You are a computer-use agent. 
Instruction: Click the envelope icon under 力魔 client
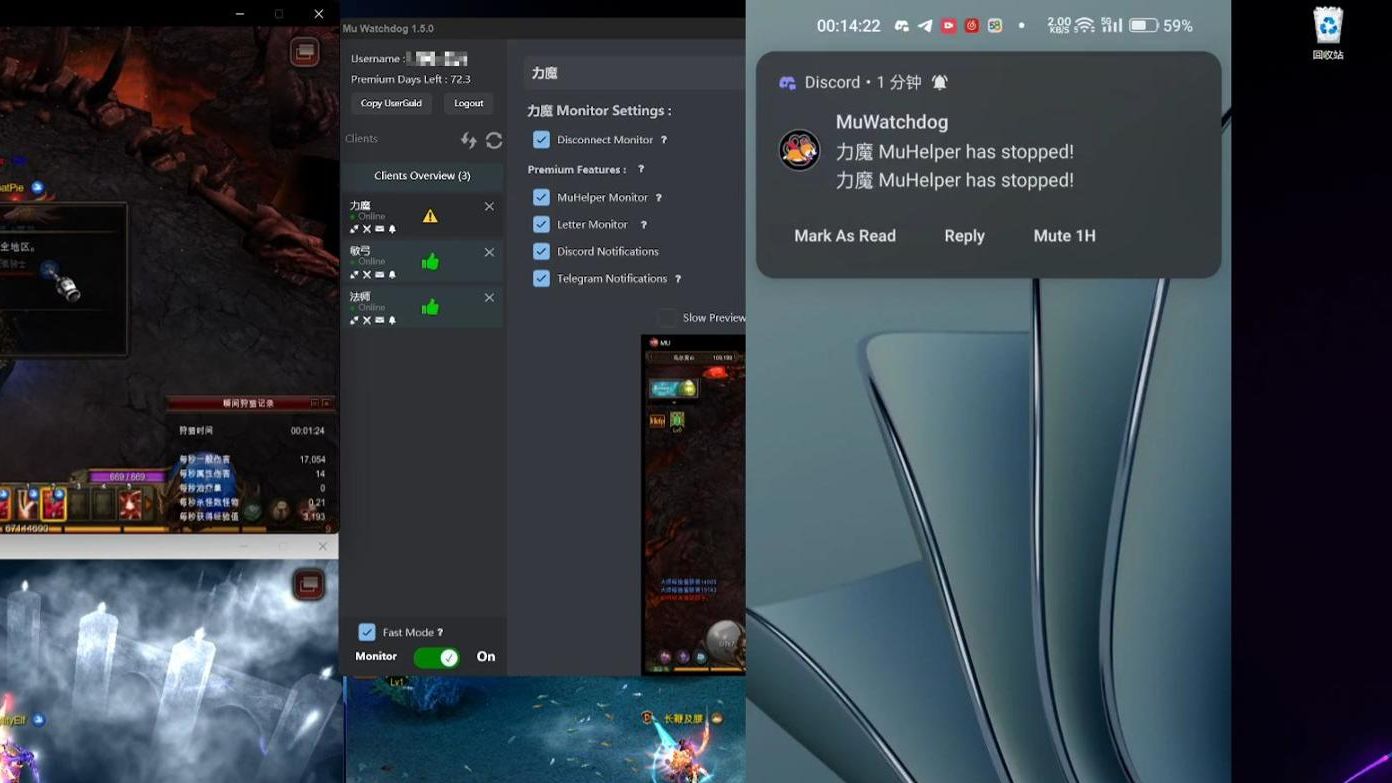pyautogui.click(x=380, y=229)
